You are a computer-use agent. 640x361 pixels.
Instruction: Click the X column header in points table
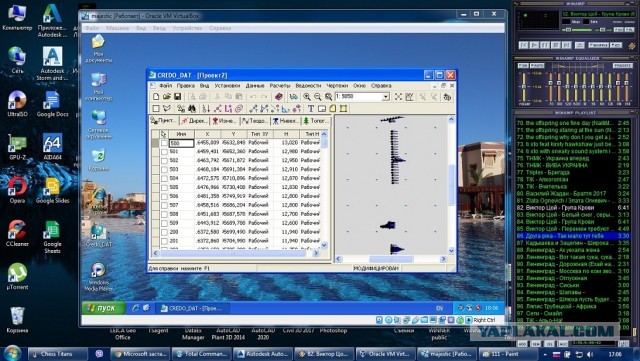click(207, 134)
